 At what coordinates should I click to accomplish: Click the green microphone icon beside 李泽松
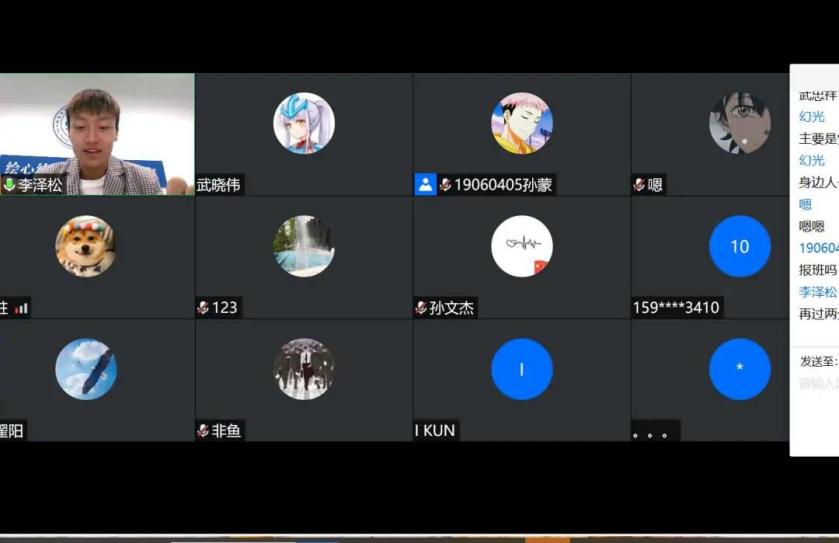click(10, 185)
